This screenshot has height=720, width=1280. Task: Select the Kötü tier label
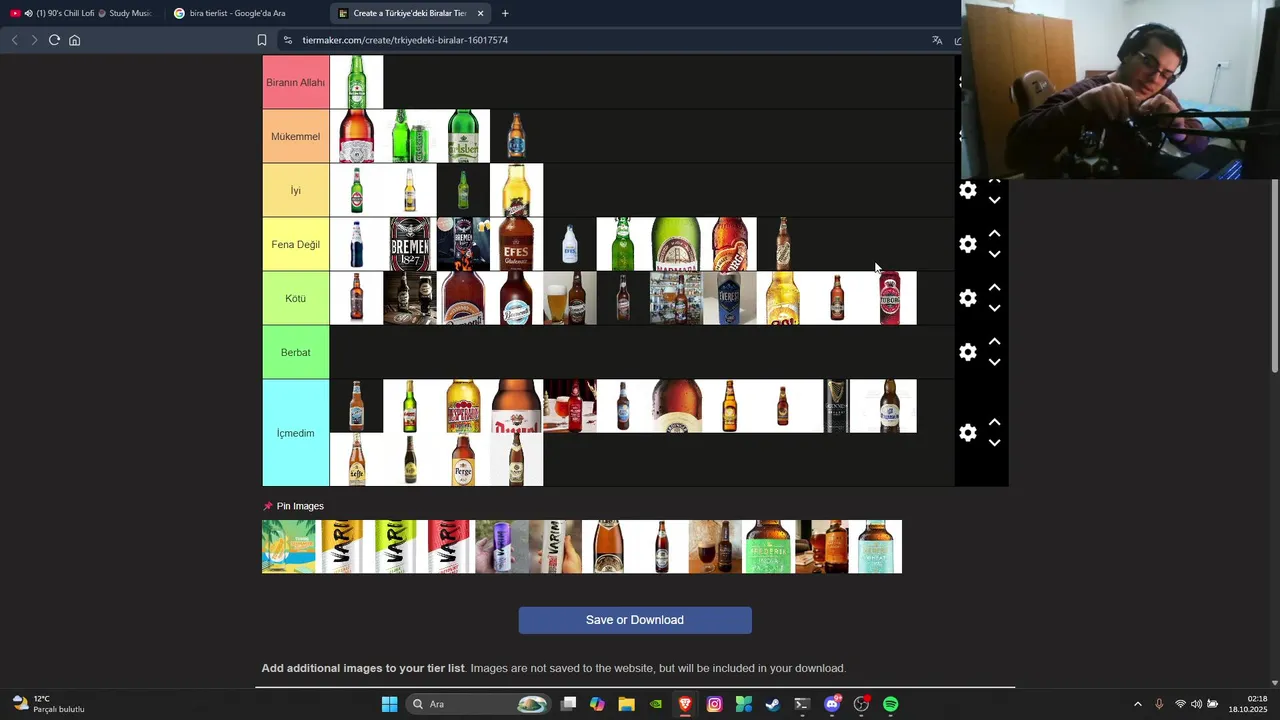pyautogui.click(x=296, y=298)
